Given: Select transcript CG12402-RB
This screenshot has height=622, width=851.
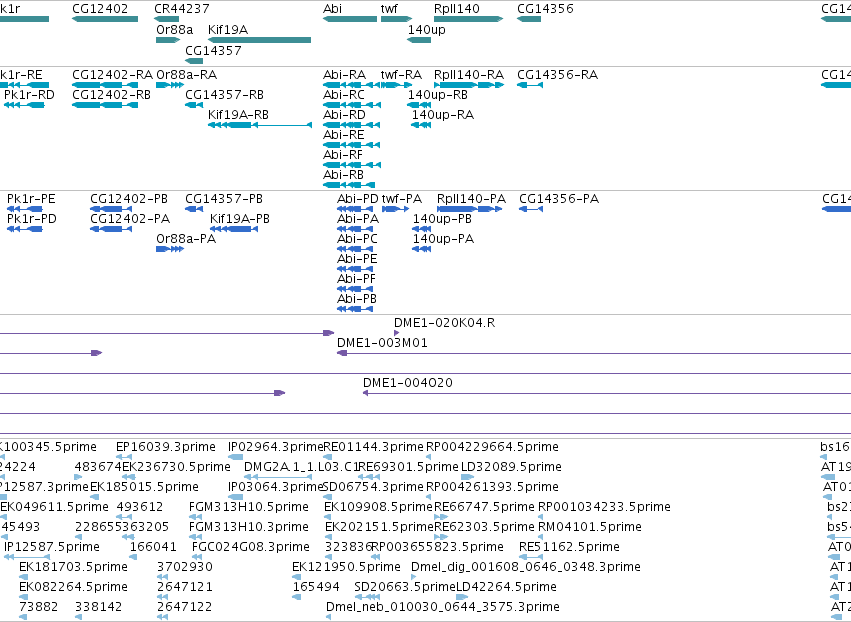Looking at the screenshot, I should pos(105,105).
